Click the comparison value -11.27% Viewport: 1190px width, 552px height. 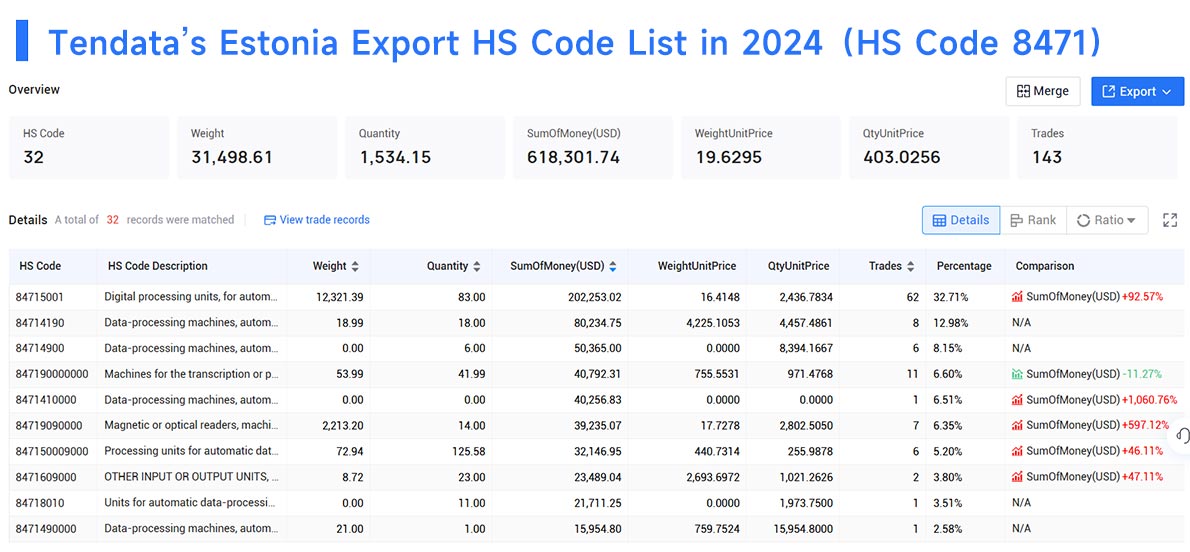[1141, 374]
